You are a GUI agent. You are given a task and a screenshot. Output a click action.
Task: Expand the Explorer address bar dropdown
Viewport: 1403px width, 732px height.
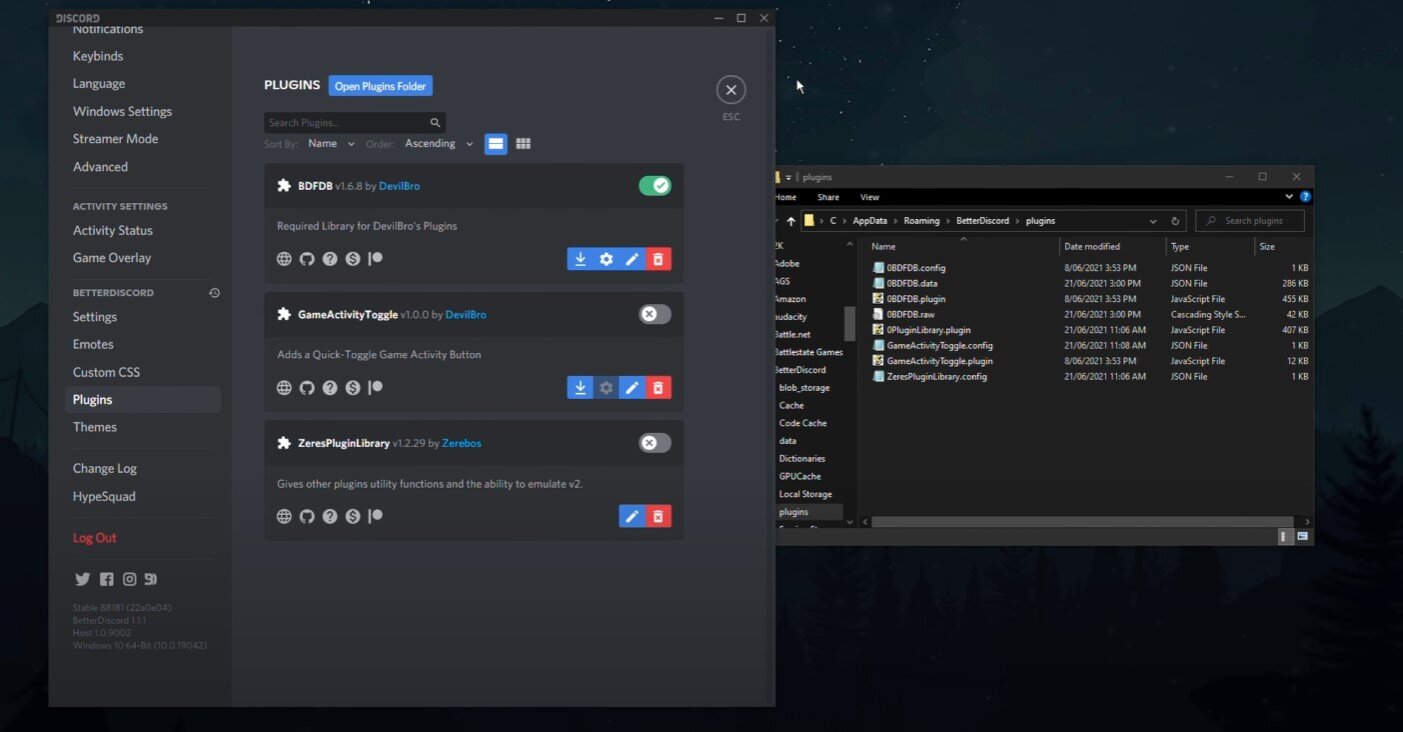[1153, 220]
